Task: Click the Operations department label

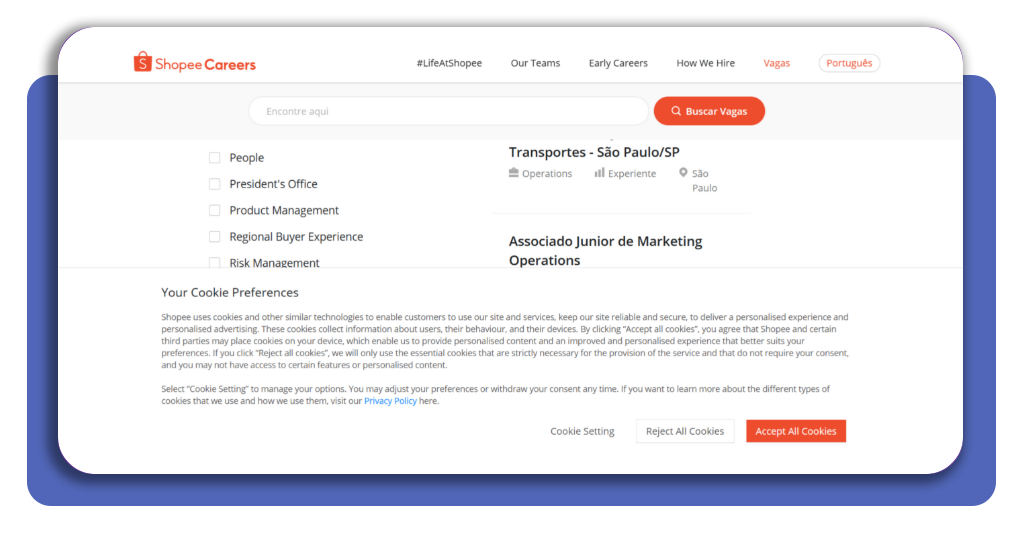Action: [x=547, y=173]
